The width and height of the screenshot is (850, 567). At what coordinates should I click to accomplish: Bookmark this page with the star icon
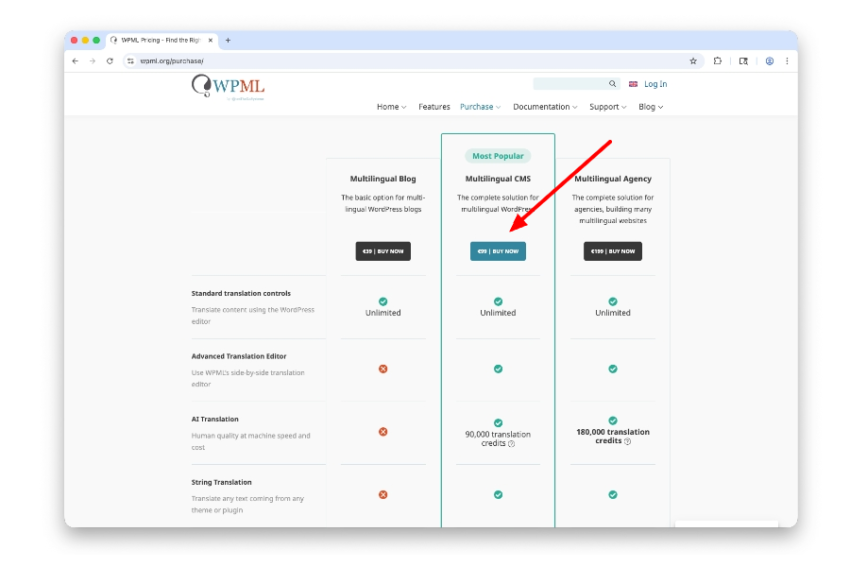693,61
